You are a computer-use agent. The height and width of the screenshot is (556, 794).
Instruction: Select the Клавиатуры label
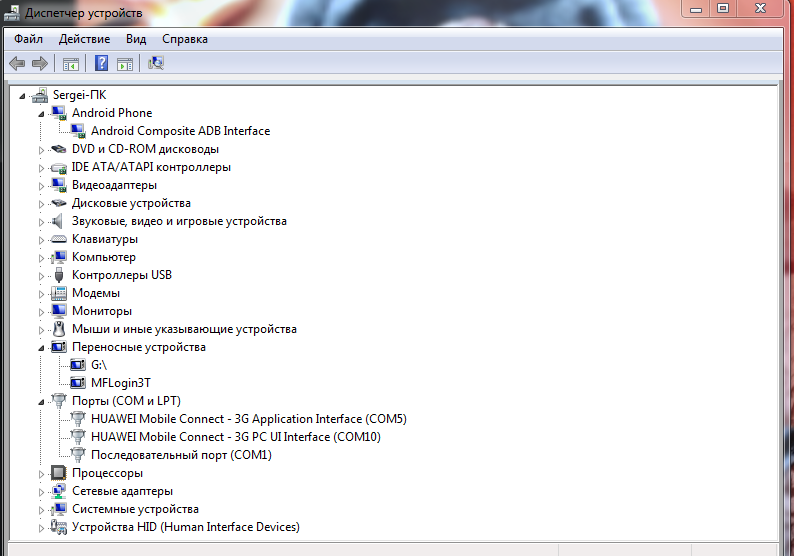105,239
